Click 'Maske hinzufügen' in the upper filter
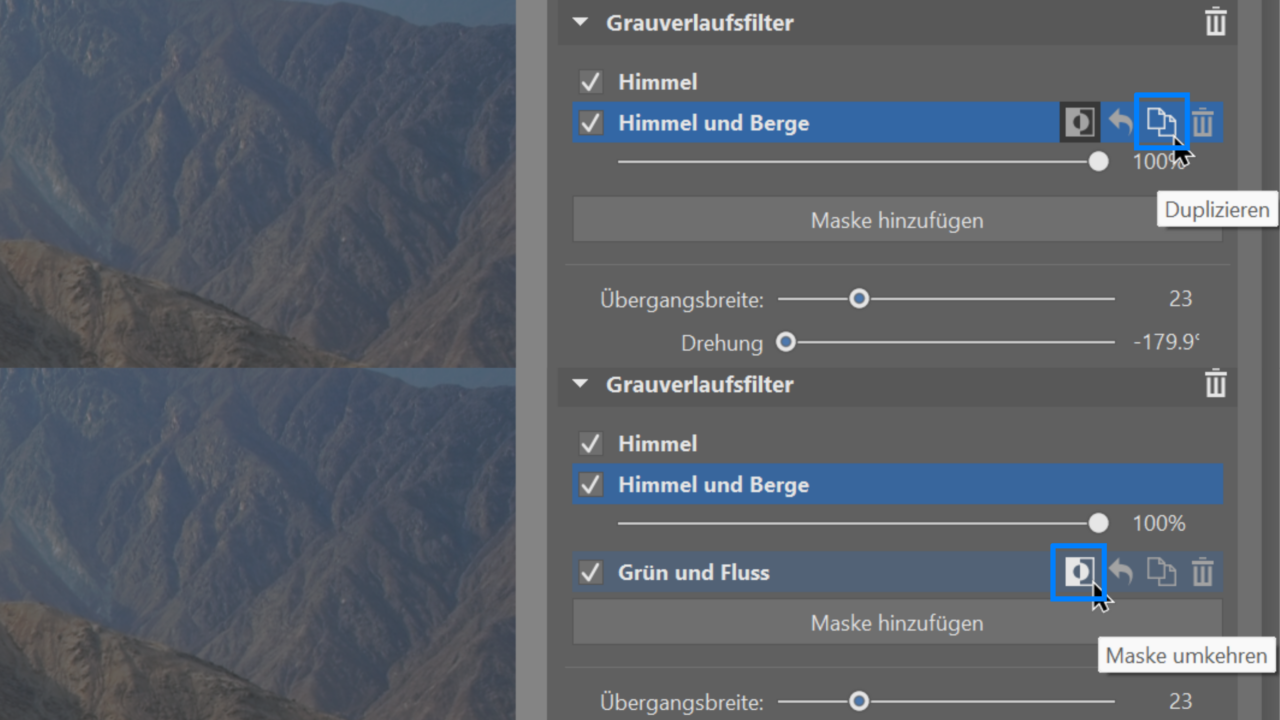1280x720 pixels. click(x=896, y=220)
